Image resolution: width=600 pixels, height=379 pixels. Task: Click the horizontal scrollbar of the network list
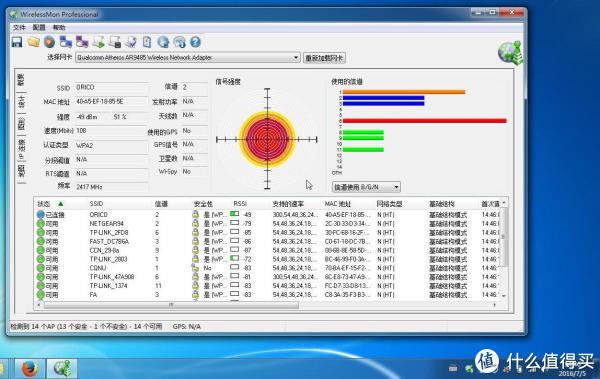tap(171, 305)
